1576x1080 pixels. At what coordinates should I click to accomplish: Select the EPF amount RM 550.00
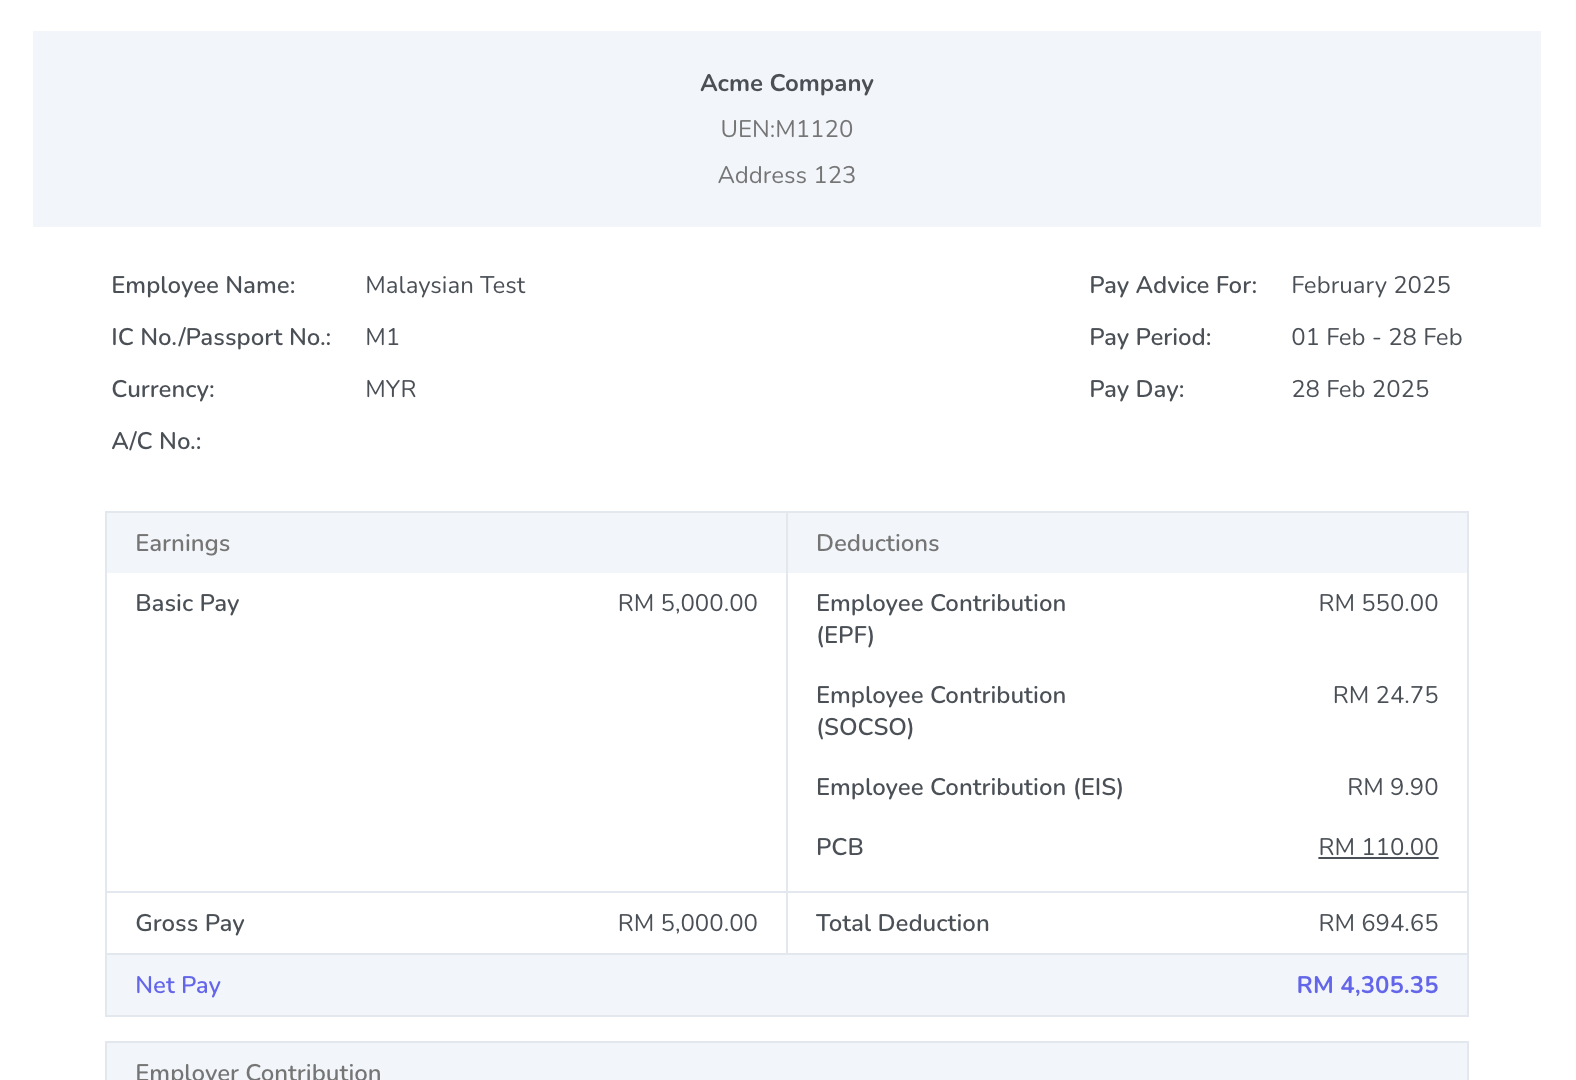click(1379, 603)
